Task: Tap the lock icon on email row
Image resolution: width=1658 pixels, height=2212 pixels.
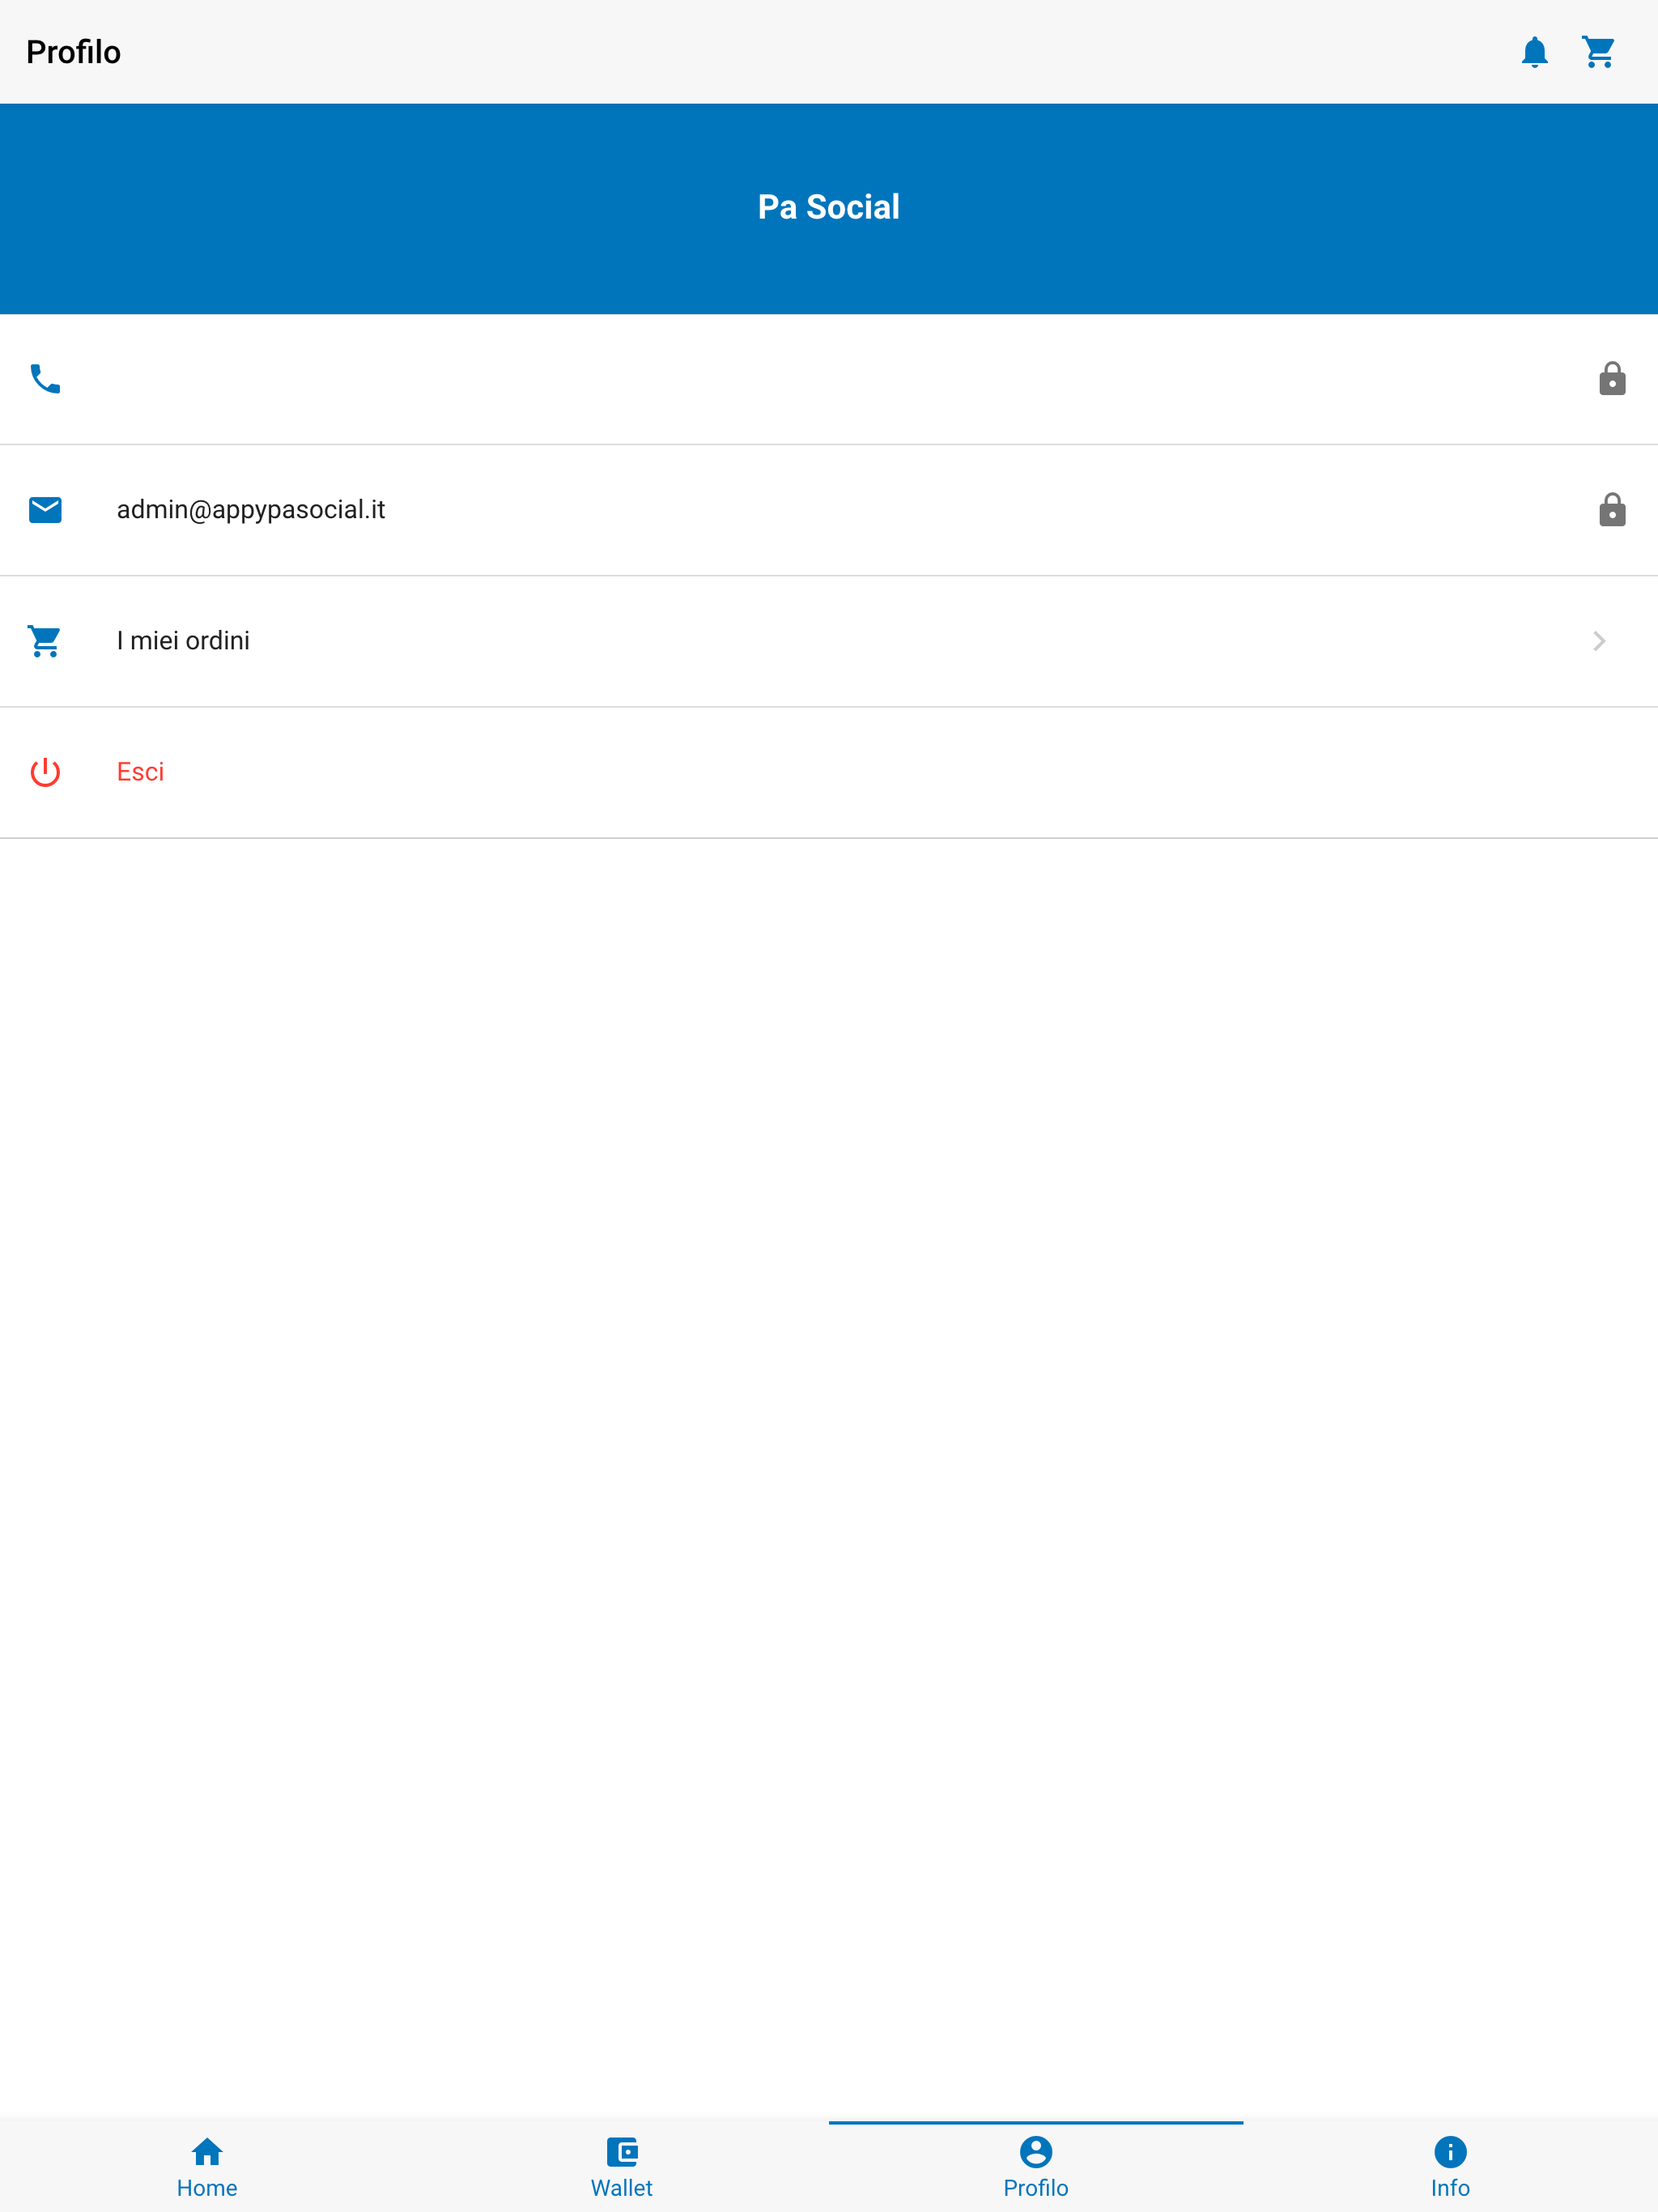Action: pyautogui.click(x=1611, y=510)
